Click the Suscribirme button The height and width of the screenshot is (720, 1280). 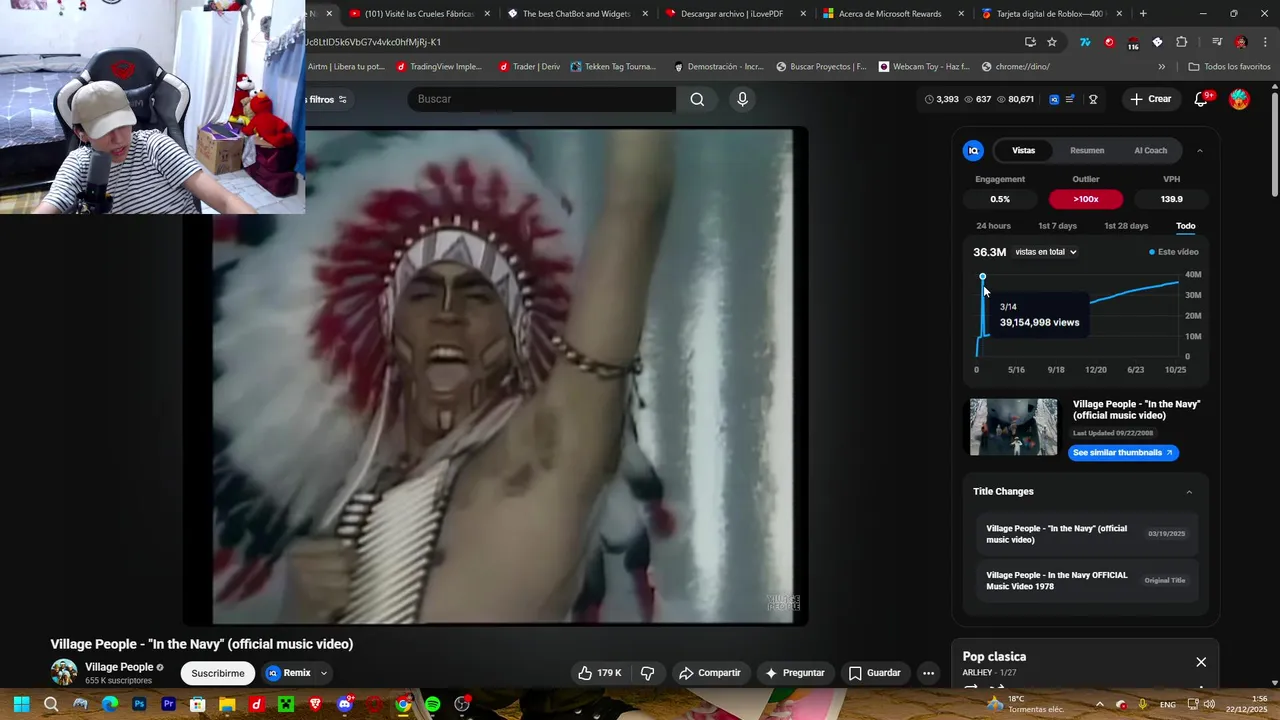[x=218, y=673]
